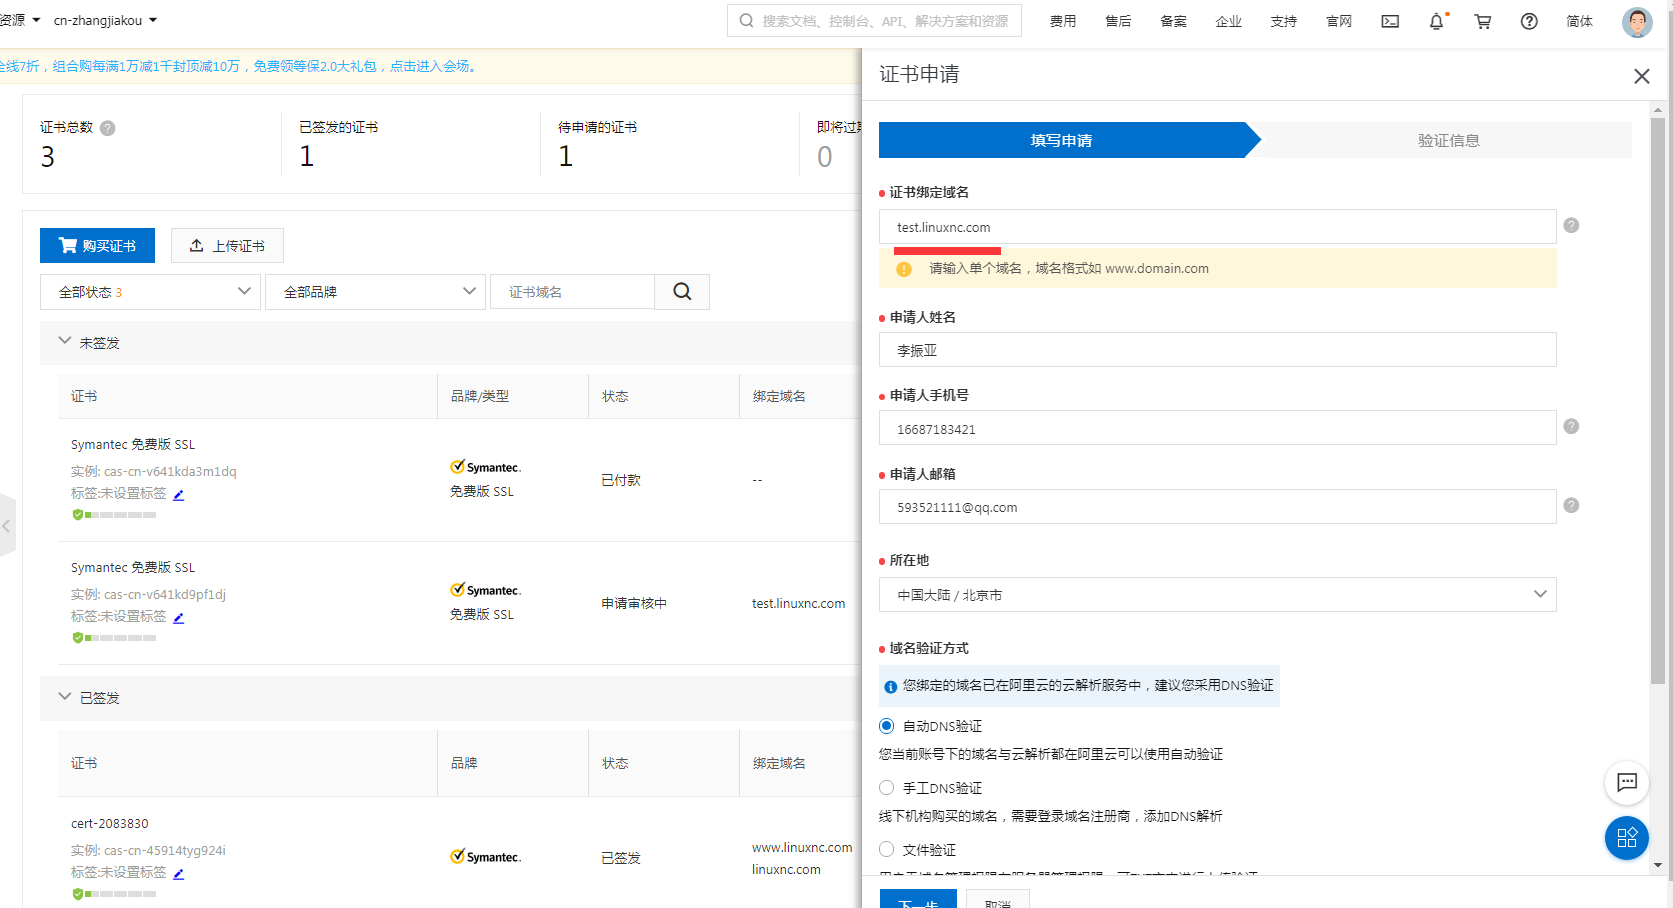Click the 申请审核中 status text
1673x908 pixels.
coord(634,604)
